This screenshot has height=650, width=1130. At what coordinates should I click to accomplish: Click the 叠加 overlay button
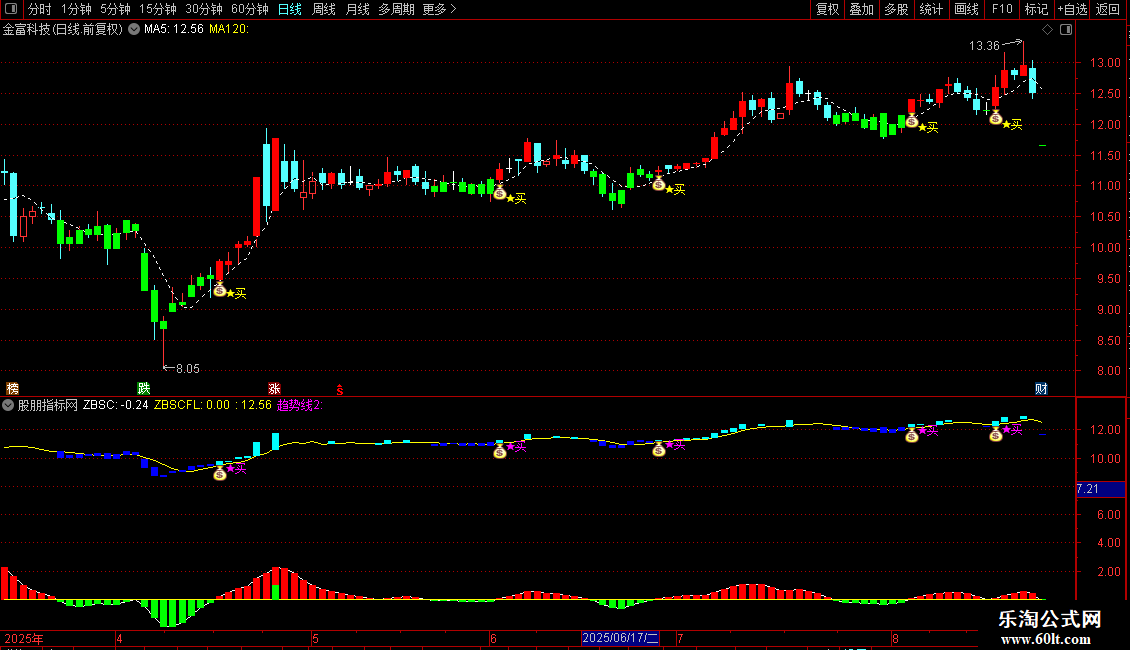[x=862, y=9]
